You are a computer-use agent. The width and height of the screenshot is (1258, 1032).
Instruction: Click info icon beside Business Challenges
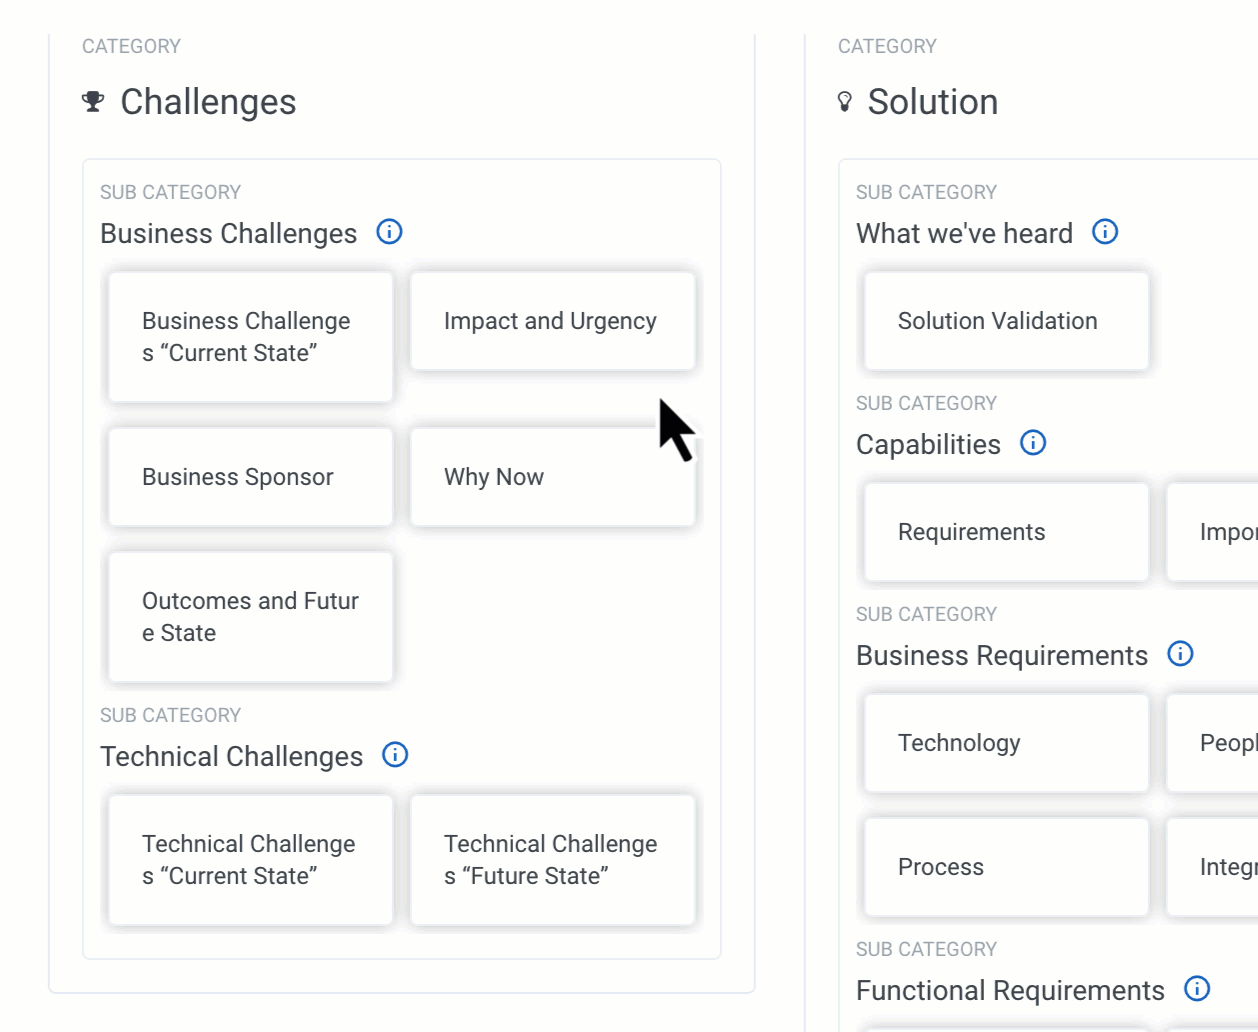(x=389, y=232)
